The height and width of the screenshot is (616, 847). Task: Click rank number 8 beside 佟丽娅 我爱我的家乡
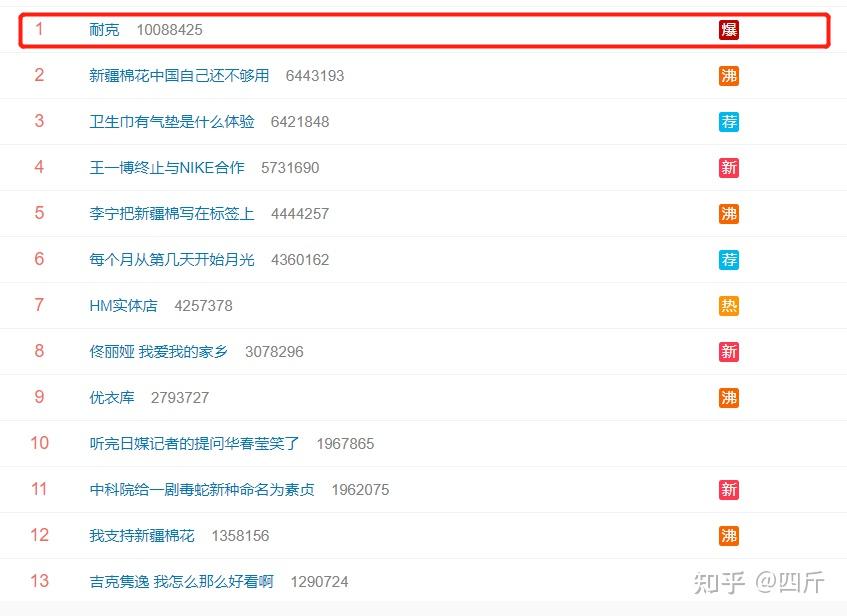coord(39,351)
